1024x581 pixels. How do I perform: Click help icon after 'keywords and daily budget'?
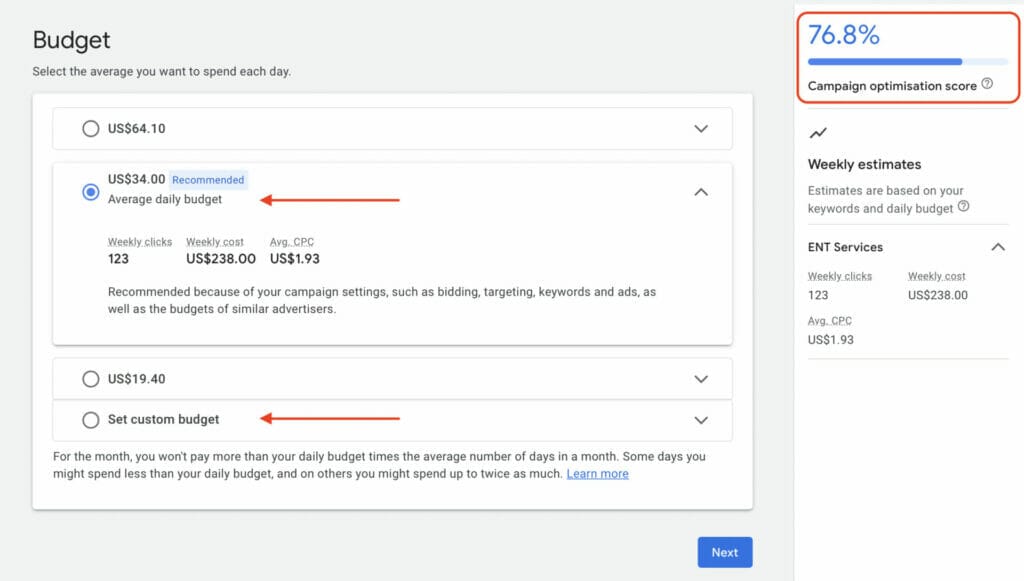[x=963, y=207]
